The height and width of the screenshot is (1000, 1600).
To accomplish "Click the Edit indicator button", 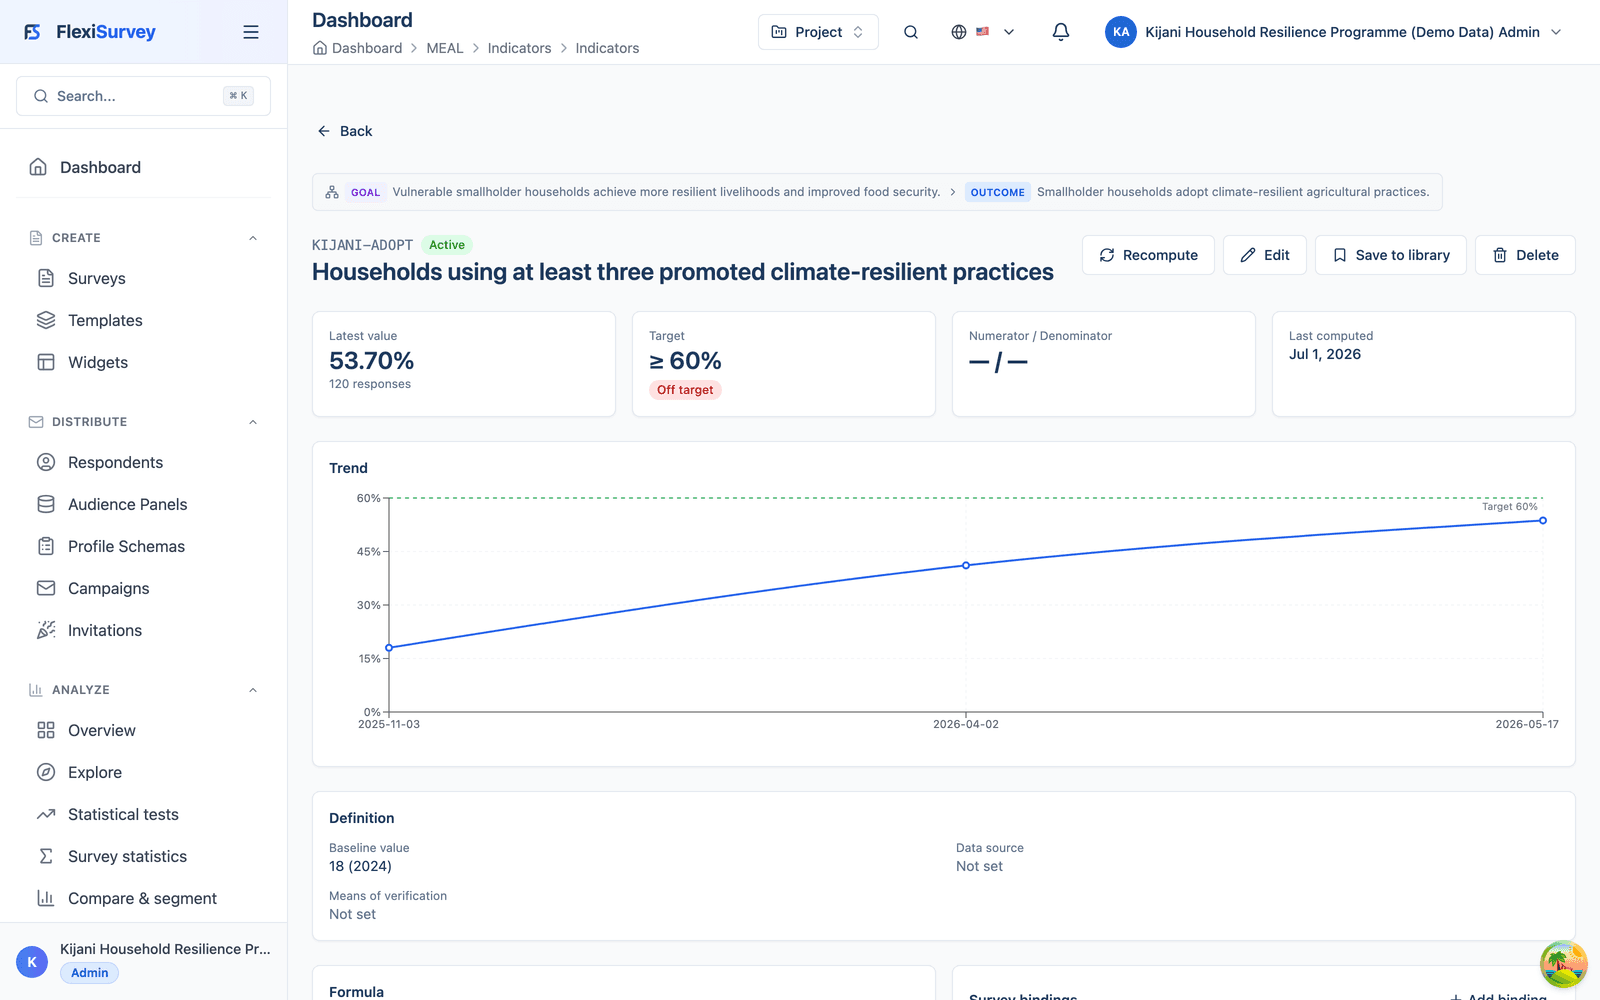I will (x=1264, y=255).
